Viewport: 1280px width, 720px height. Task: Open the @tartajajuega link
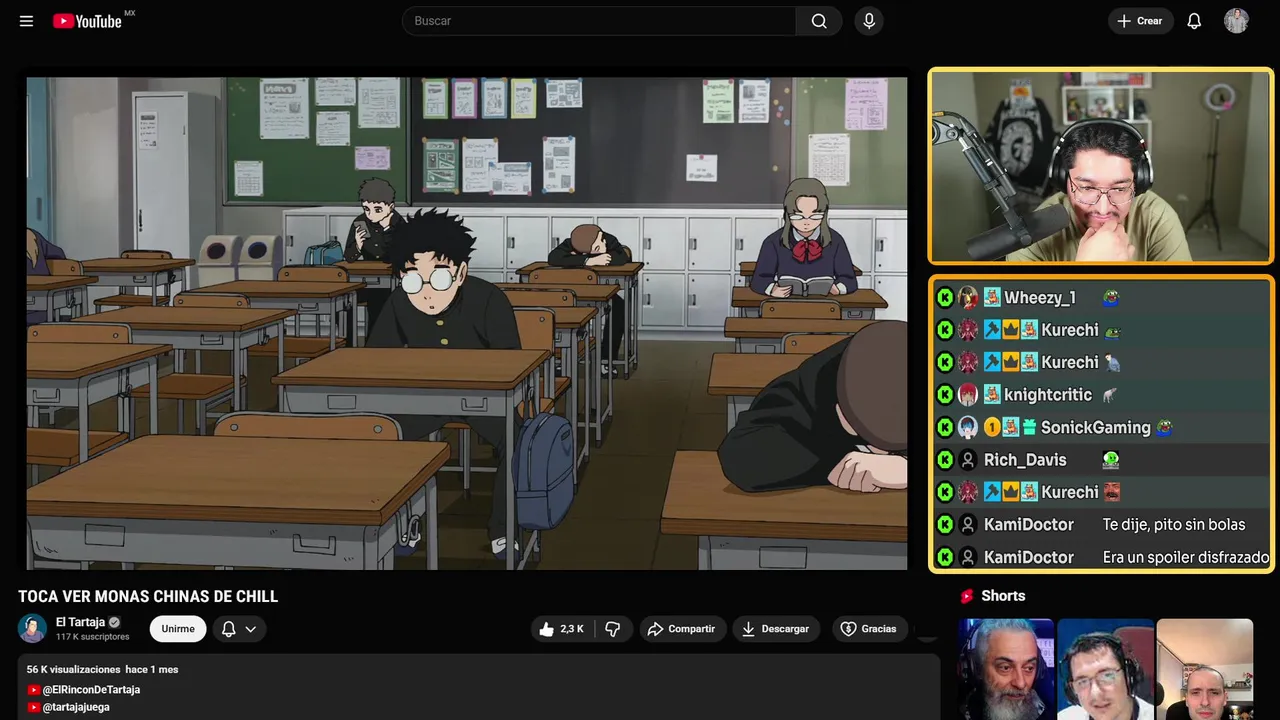76,707
